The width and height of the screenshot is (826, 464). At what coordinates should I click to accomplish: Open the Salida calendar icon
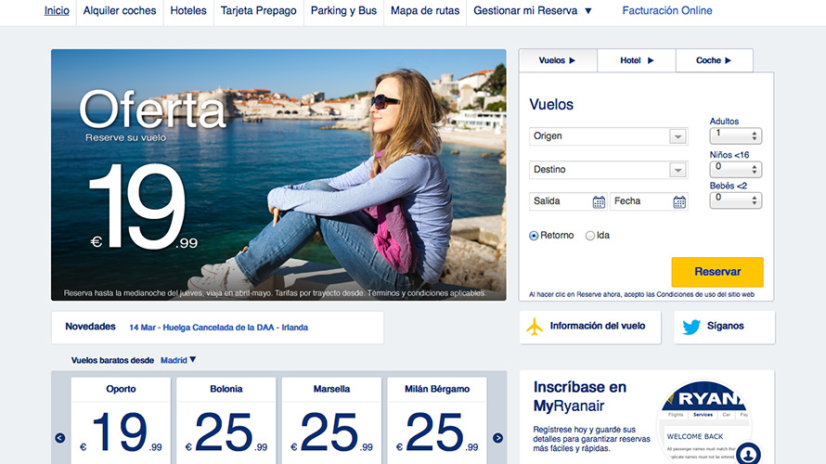pyautogui.click(x=598, y=202)
